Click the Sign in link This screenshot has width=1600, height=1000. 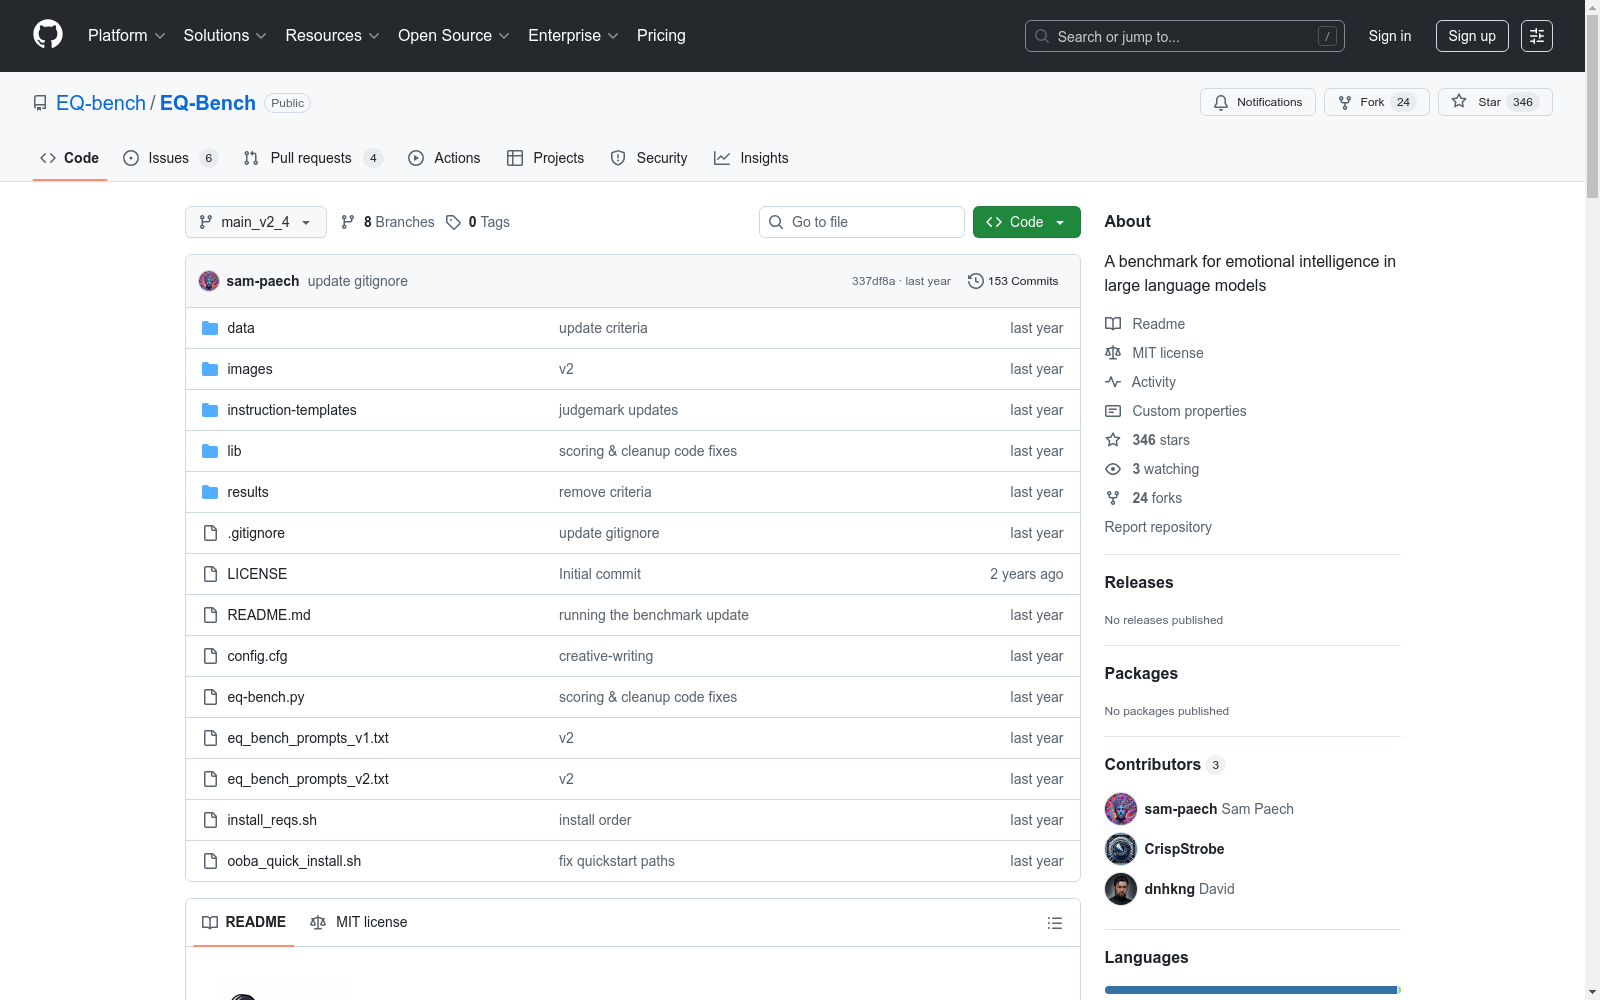(1390, 36)
